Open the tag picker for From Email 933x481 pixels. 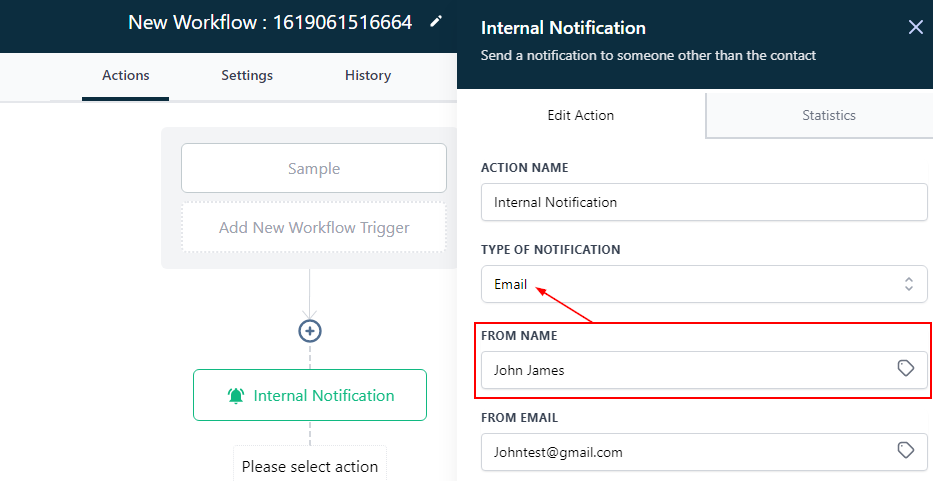(x=906, y=451)
